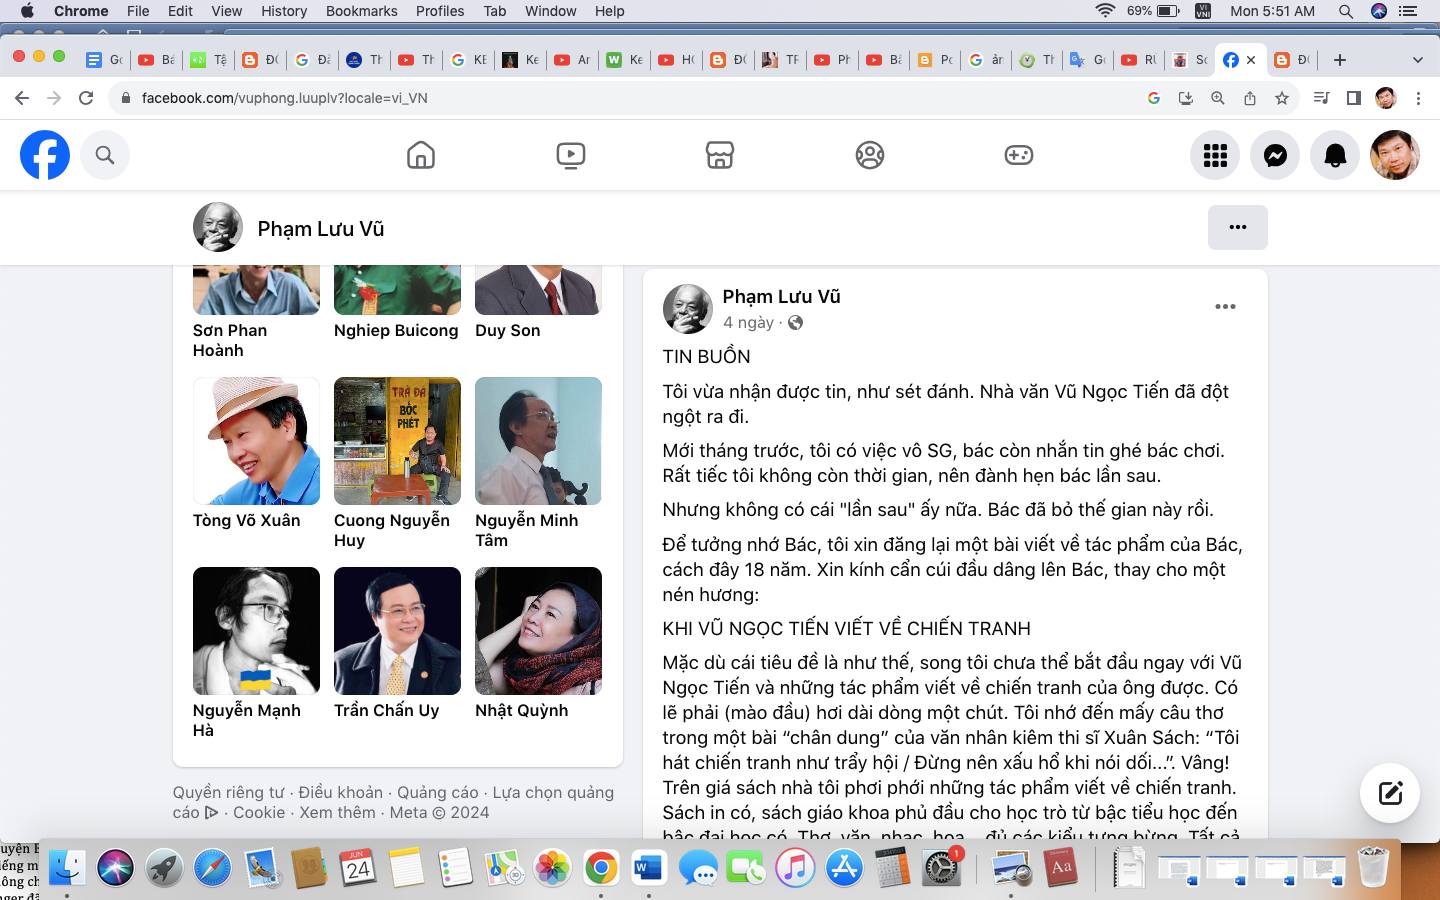The width and height of the screenshot is (1440, 900).
Task: Expand the post's three-dot options menu
Action: [1225, 307]
